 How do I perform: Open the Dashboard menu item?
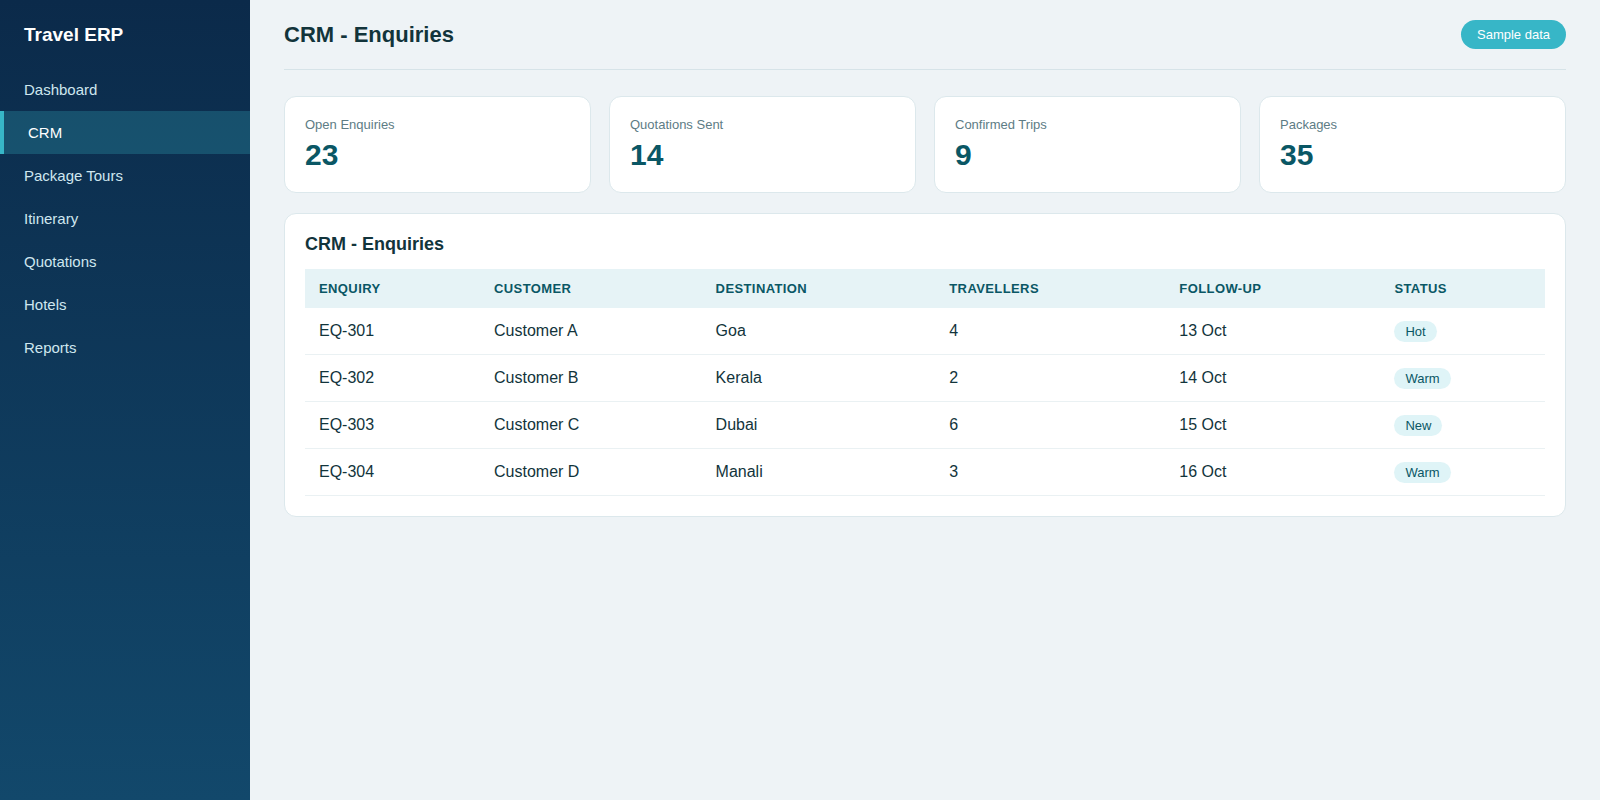pos(125,90)
